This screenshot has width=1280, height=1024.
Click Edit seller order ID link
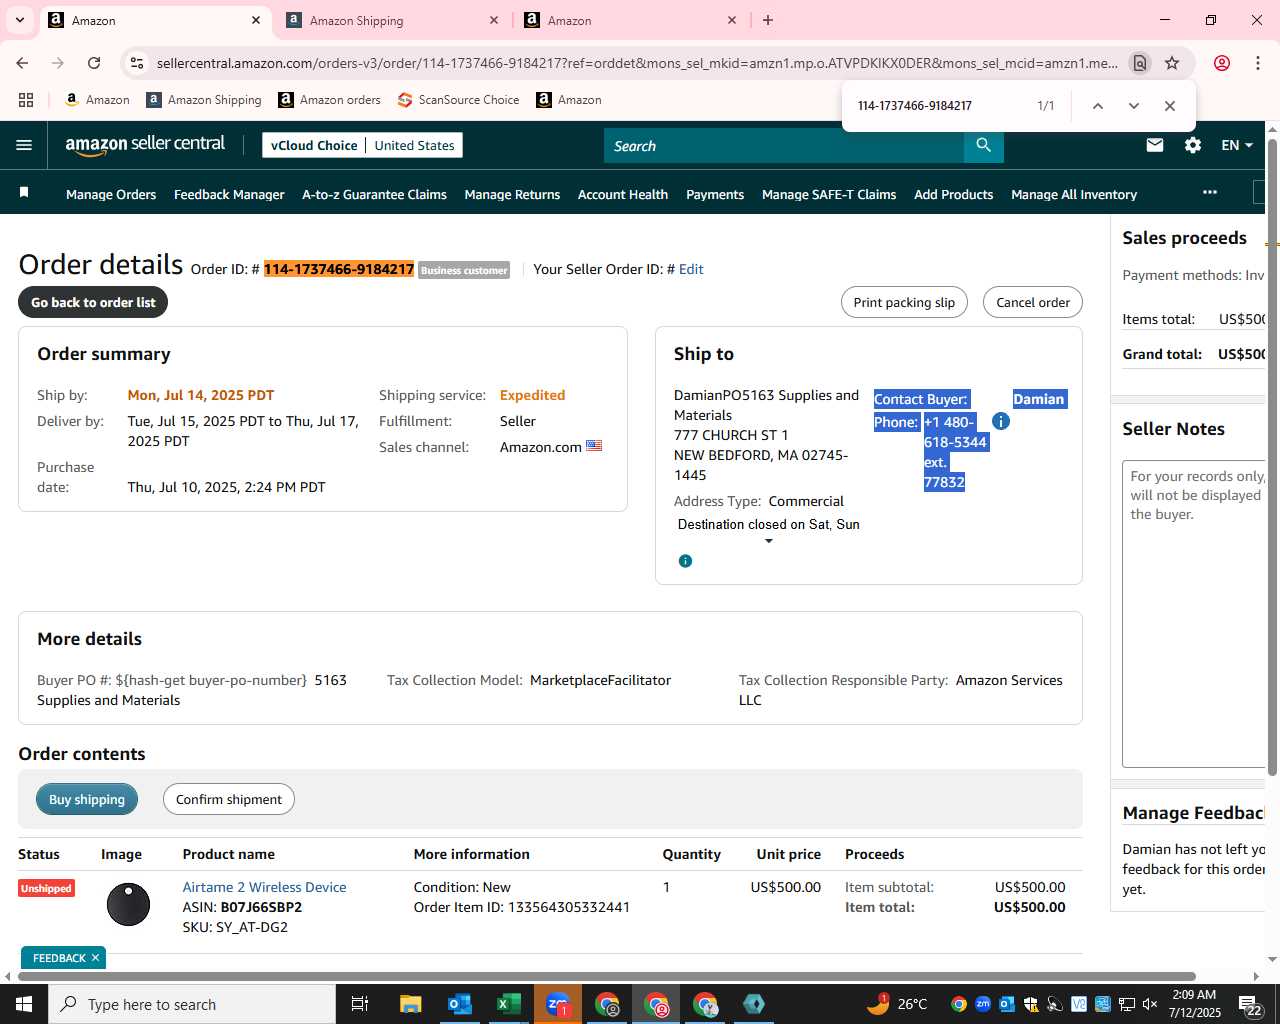691,269
